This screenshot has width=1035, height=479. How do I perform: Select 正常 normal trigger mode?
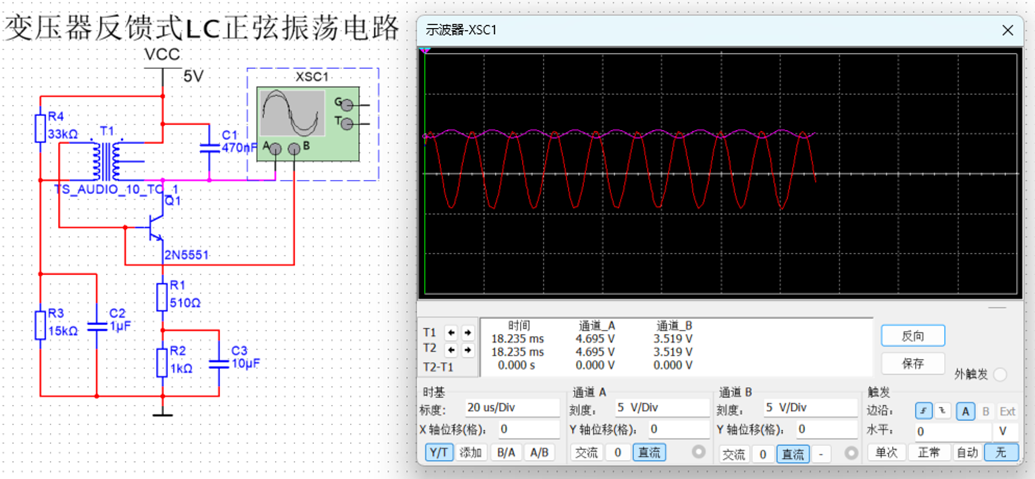[x=929, y=453]
